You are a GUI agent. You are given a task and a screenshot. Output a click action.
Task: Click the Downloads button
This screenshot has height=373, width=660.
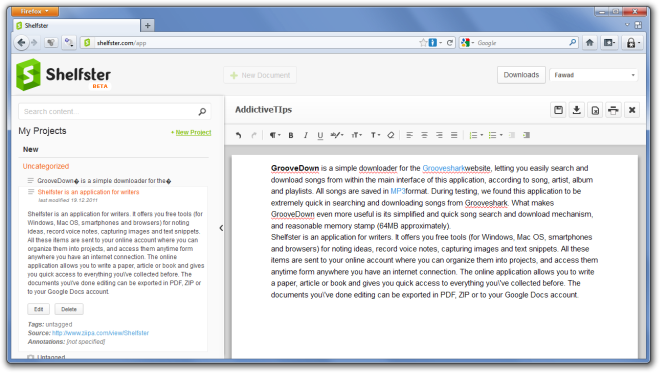click(x=521, y=75)
